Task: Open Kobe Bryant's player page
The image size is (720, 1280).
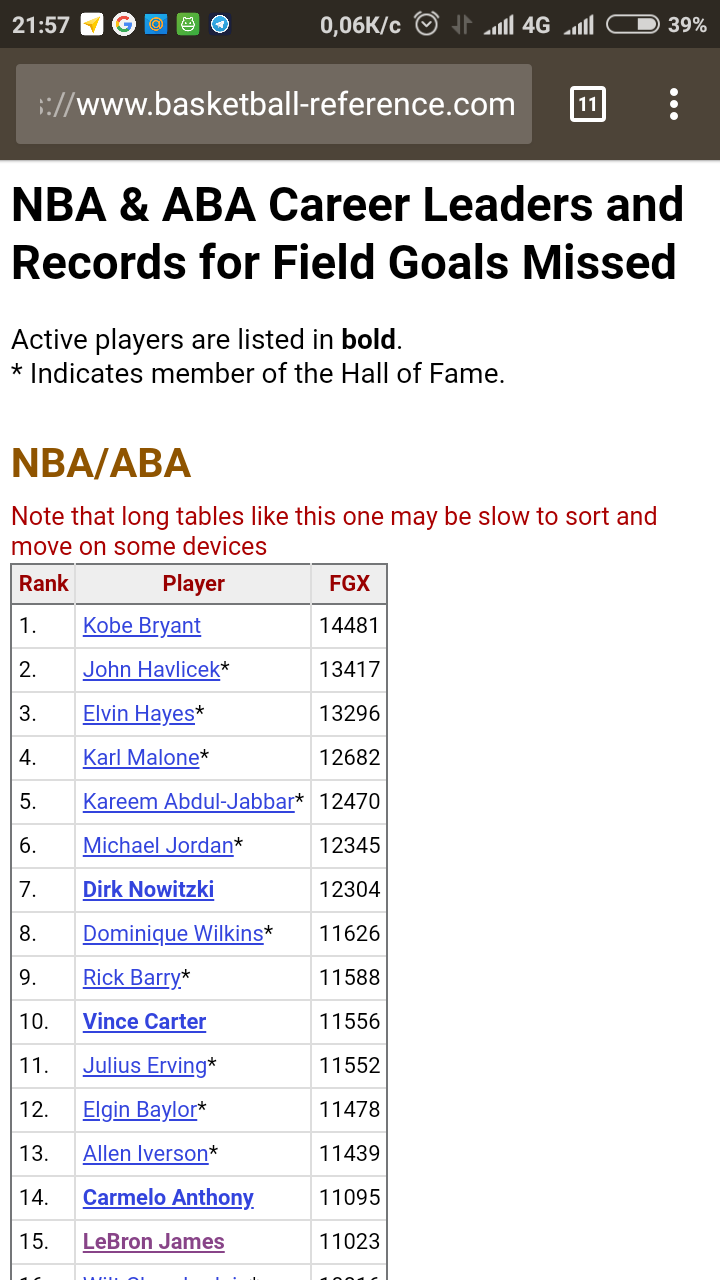Action: [x=142, y=626]
